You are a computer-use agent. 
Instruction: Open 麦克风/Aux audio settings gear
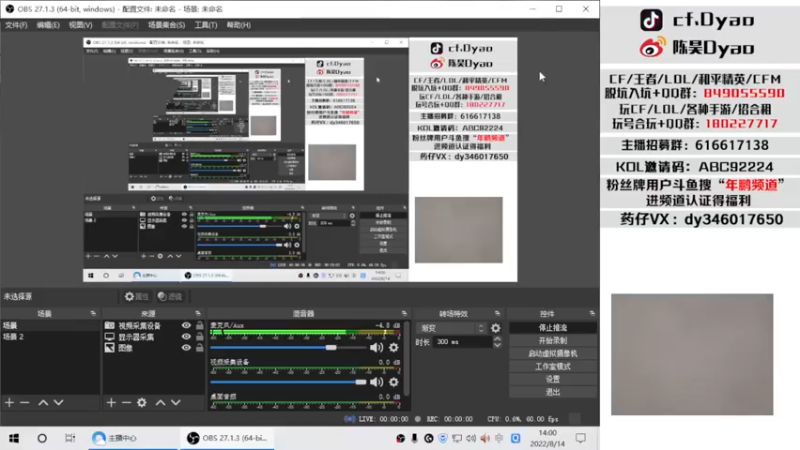(x=394, y=347)
